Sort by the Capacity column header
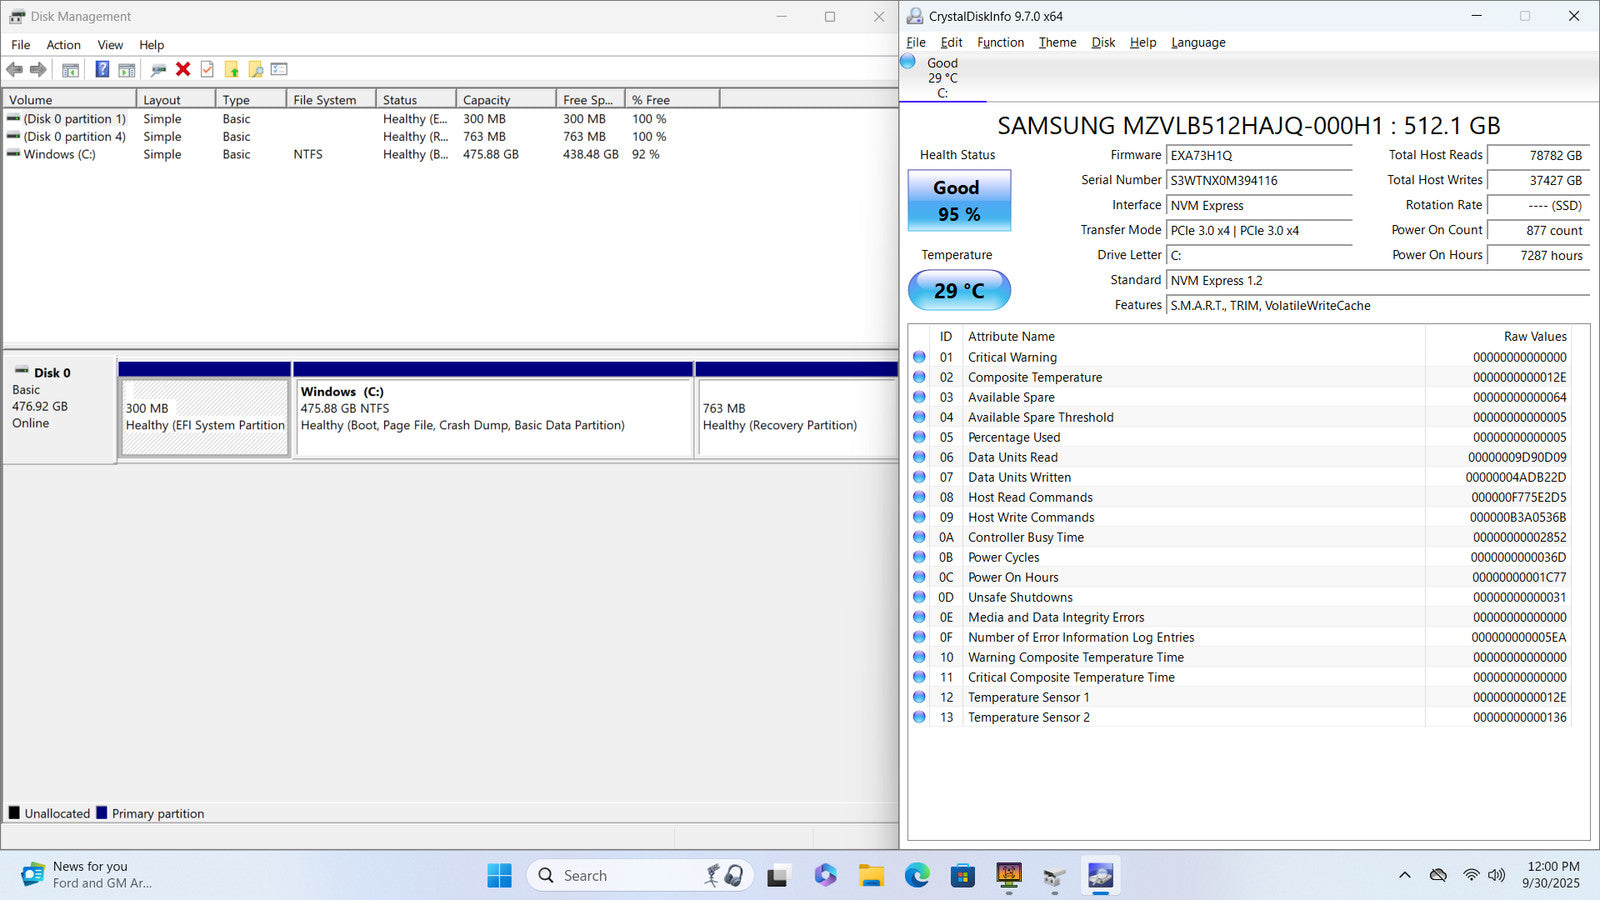Image resolution: width=1600 pixels, height=900 pixels. pos(506,99)
